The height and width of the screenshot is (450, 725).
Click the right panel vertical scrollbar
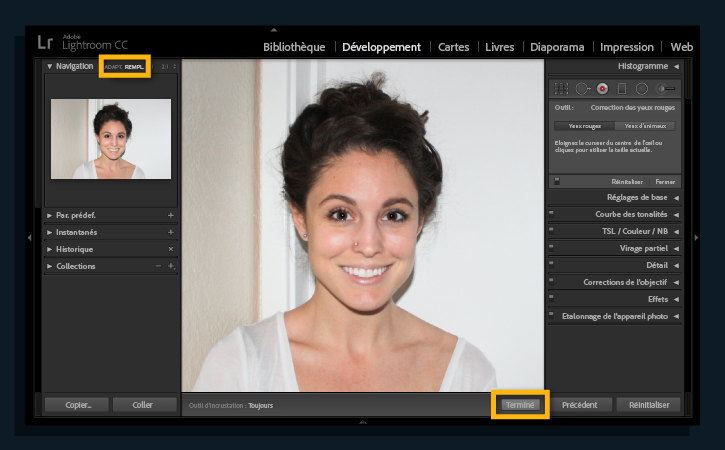pos(688,79)
